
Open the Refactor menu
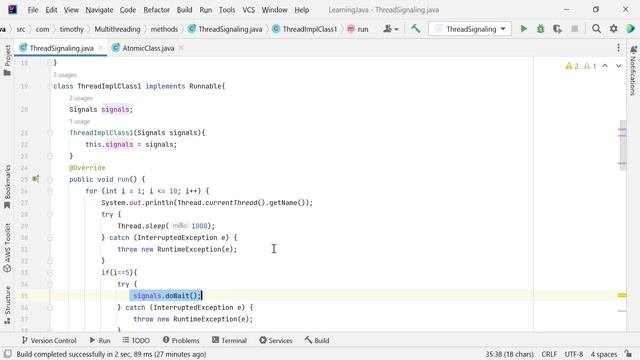point(156,10)
